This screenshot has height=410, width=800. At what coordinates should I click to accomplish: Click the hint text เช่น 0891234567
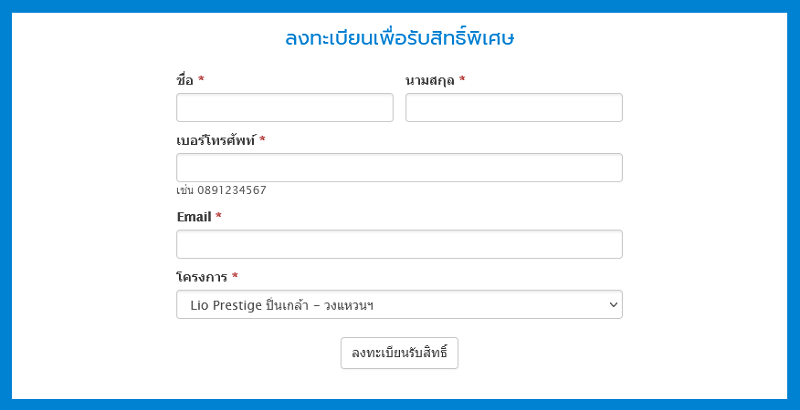tap(221, 190)
